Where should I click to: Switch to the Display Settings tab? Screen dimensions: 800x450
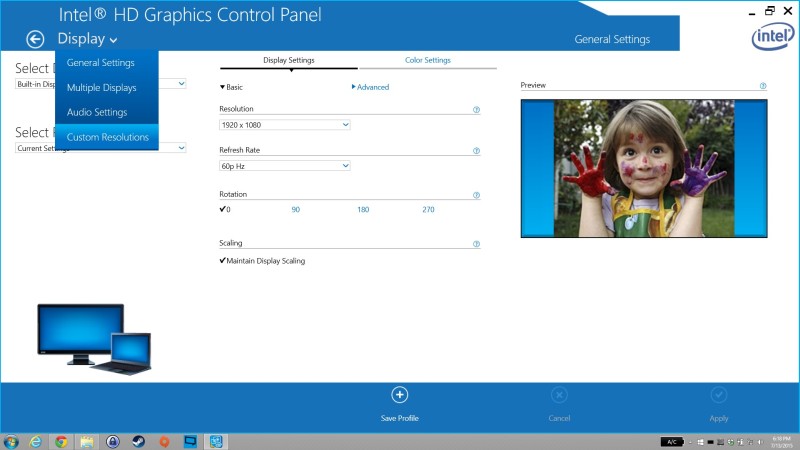point(289,60)
